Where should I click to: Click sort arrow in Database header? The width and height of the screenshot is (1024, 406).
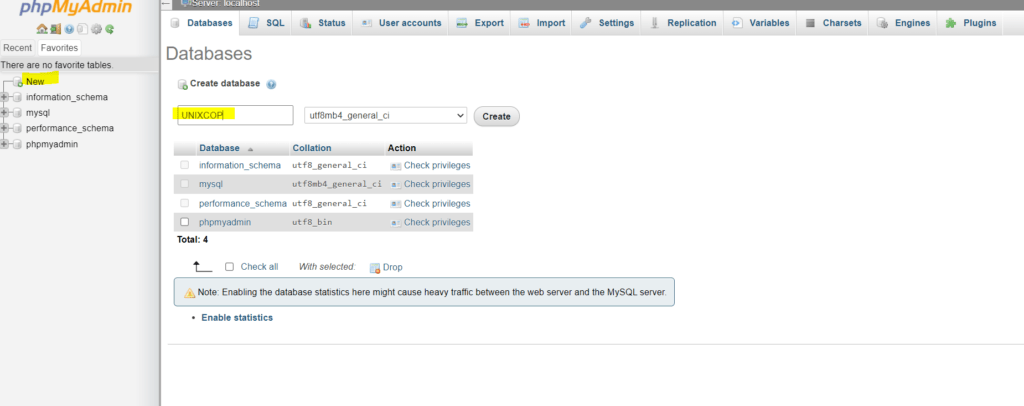click(250, 149)
